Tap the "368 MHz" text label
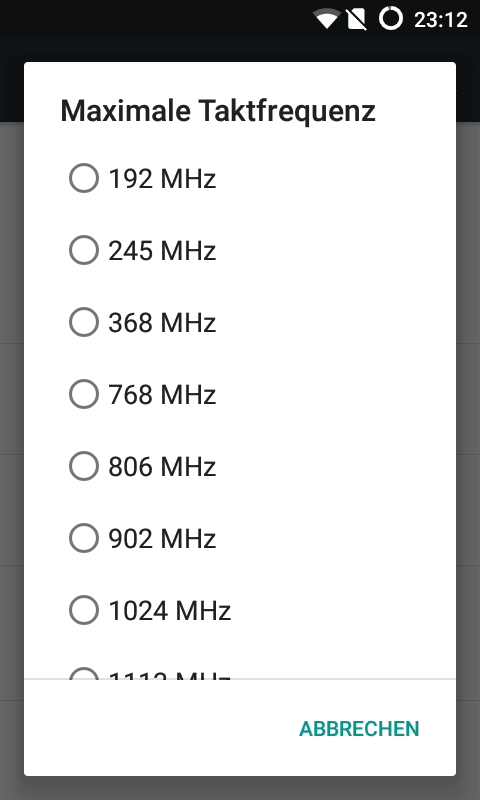This screenshot has height=800, width=480. pyautogui.click(x=162, y=322)
